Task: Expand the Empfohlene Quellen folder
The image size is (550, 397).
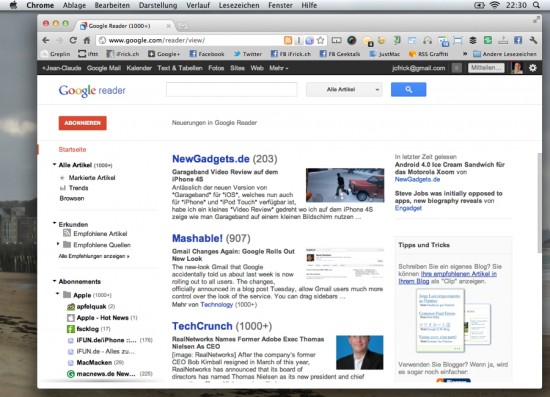Action: (58, 244)
